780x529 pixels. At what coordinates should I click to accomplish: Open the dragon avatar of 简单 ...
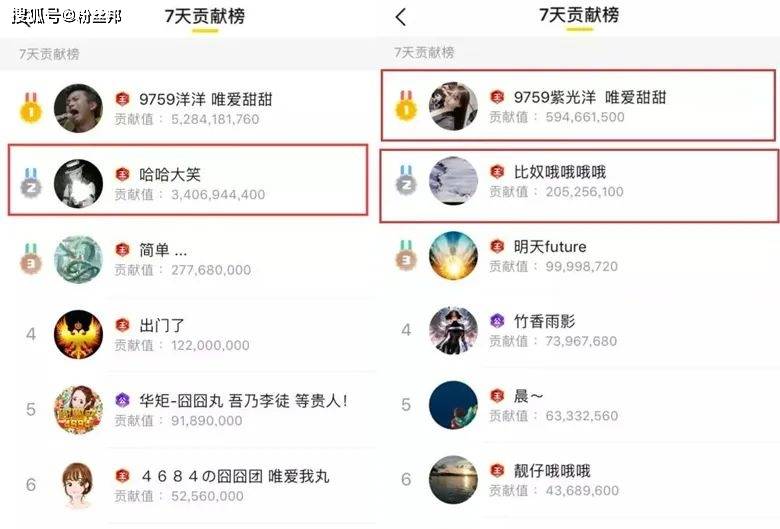78,259
